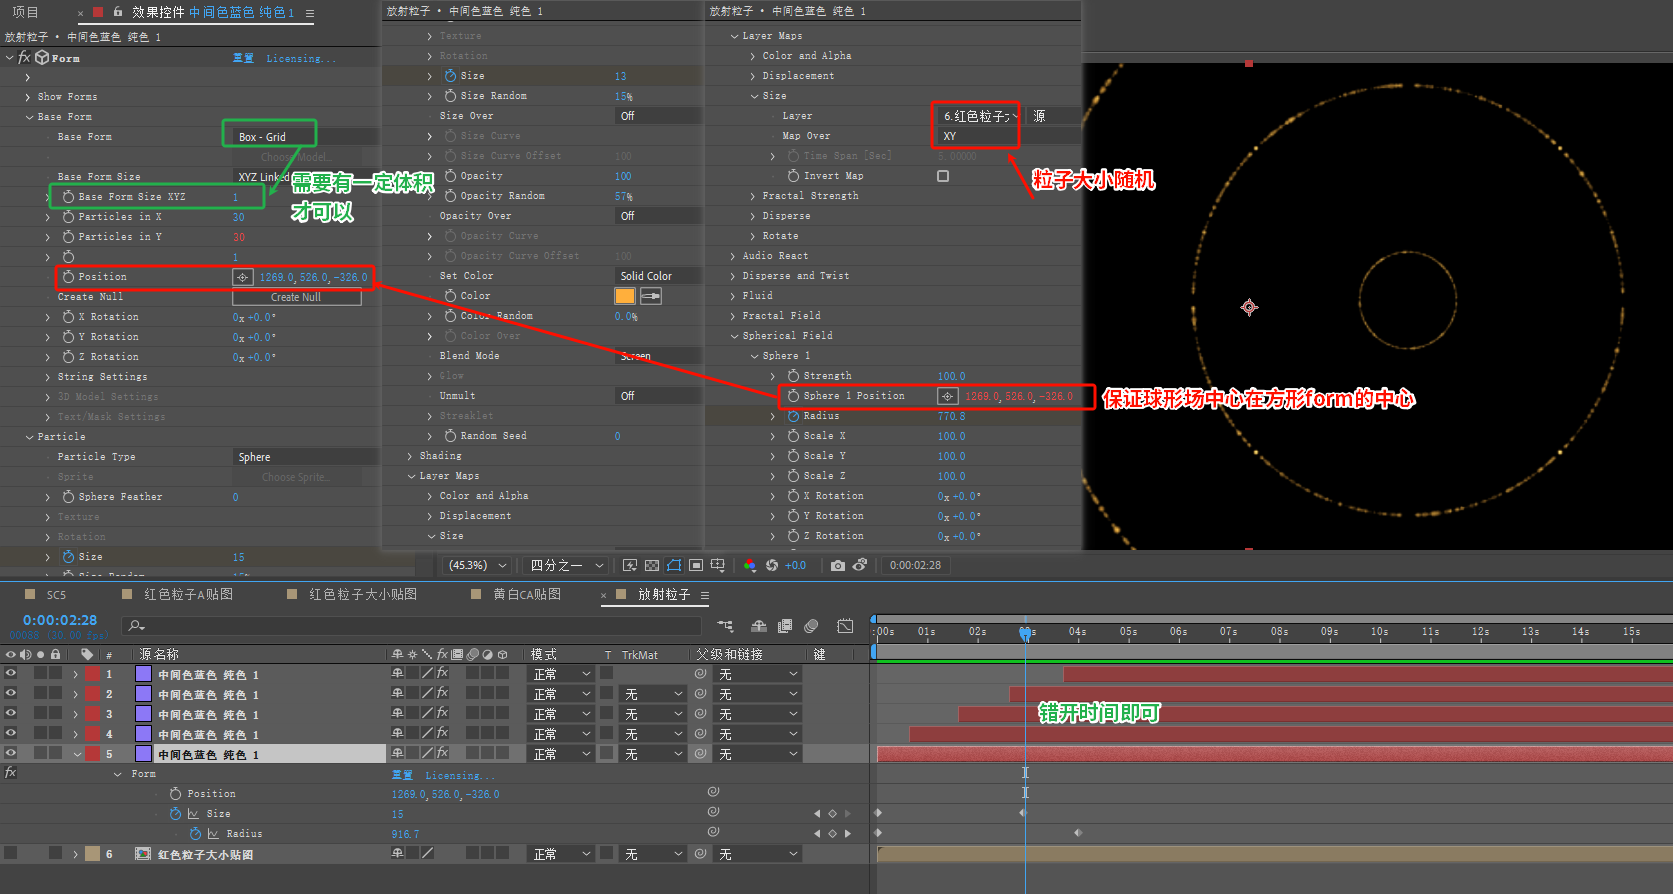Open TrkMat dropdown for layer 3

point(652,714)
